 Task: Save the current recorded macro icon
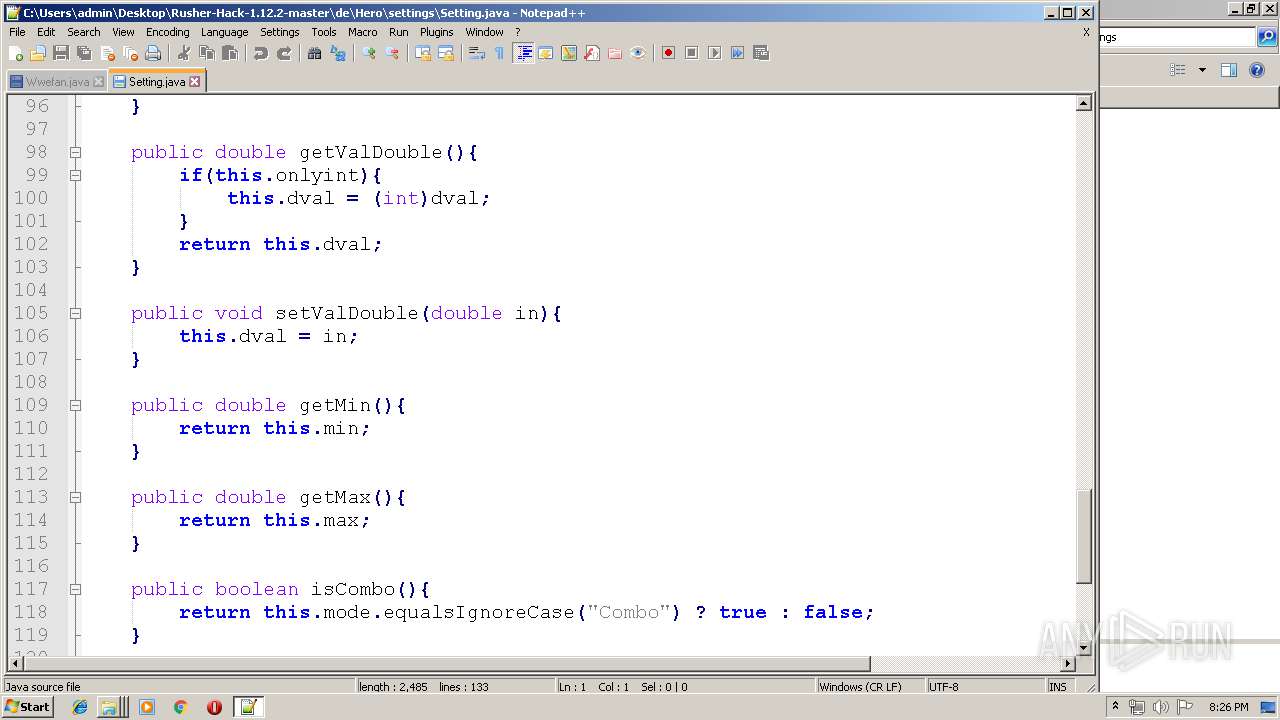tap(760, 53)
